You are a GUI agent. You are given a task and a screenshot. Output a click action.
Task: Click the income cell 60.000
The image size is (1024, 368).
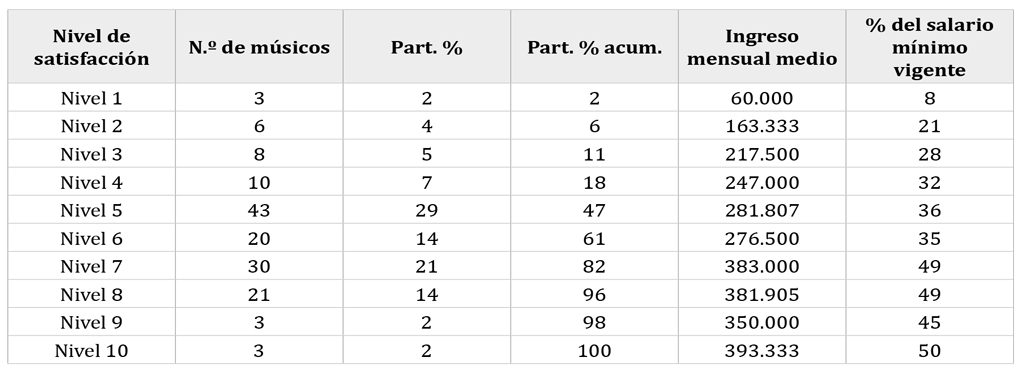[762, 98]
